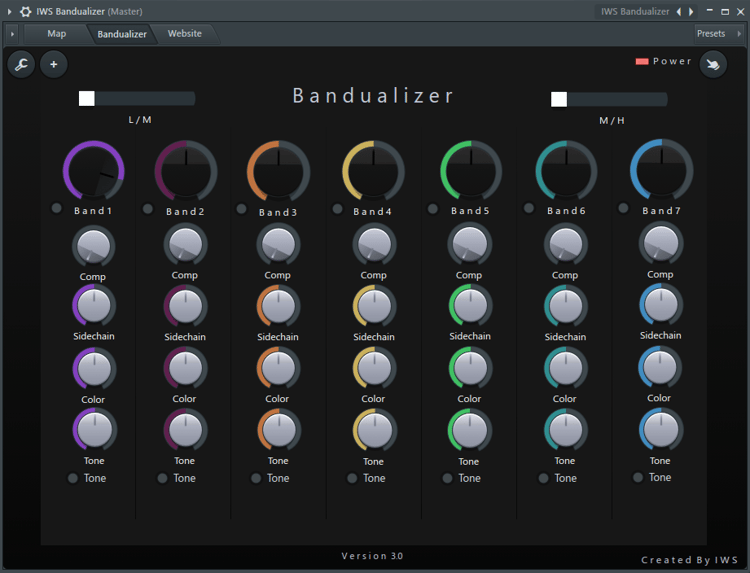Image resolution: width=750 pixels, height=573 pixels.
Task: Toggle the Band 2 enable dot
Action: (148, 209)
